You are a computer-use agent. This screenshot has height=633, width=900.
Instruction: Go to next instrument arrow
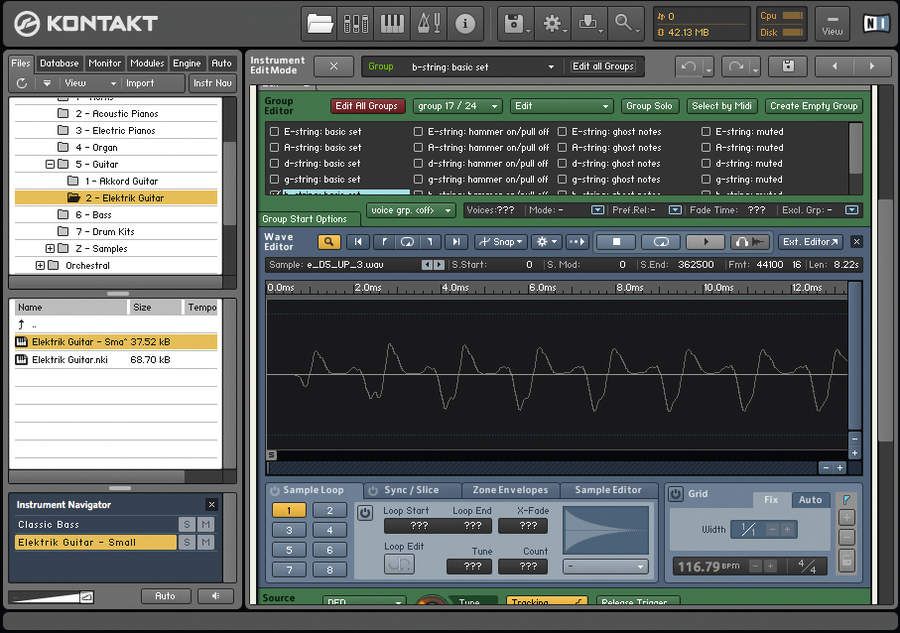tap(872, 67)
